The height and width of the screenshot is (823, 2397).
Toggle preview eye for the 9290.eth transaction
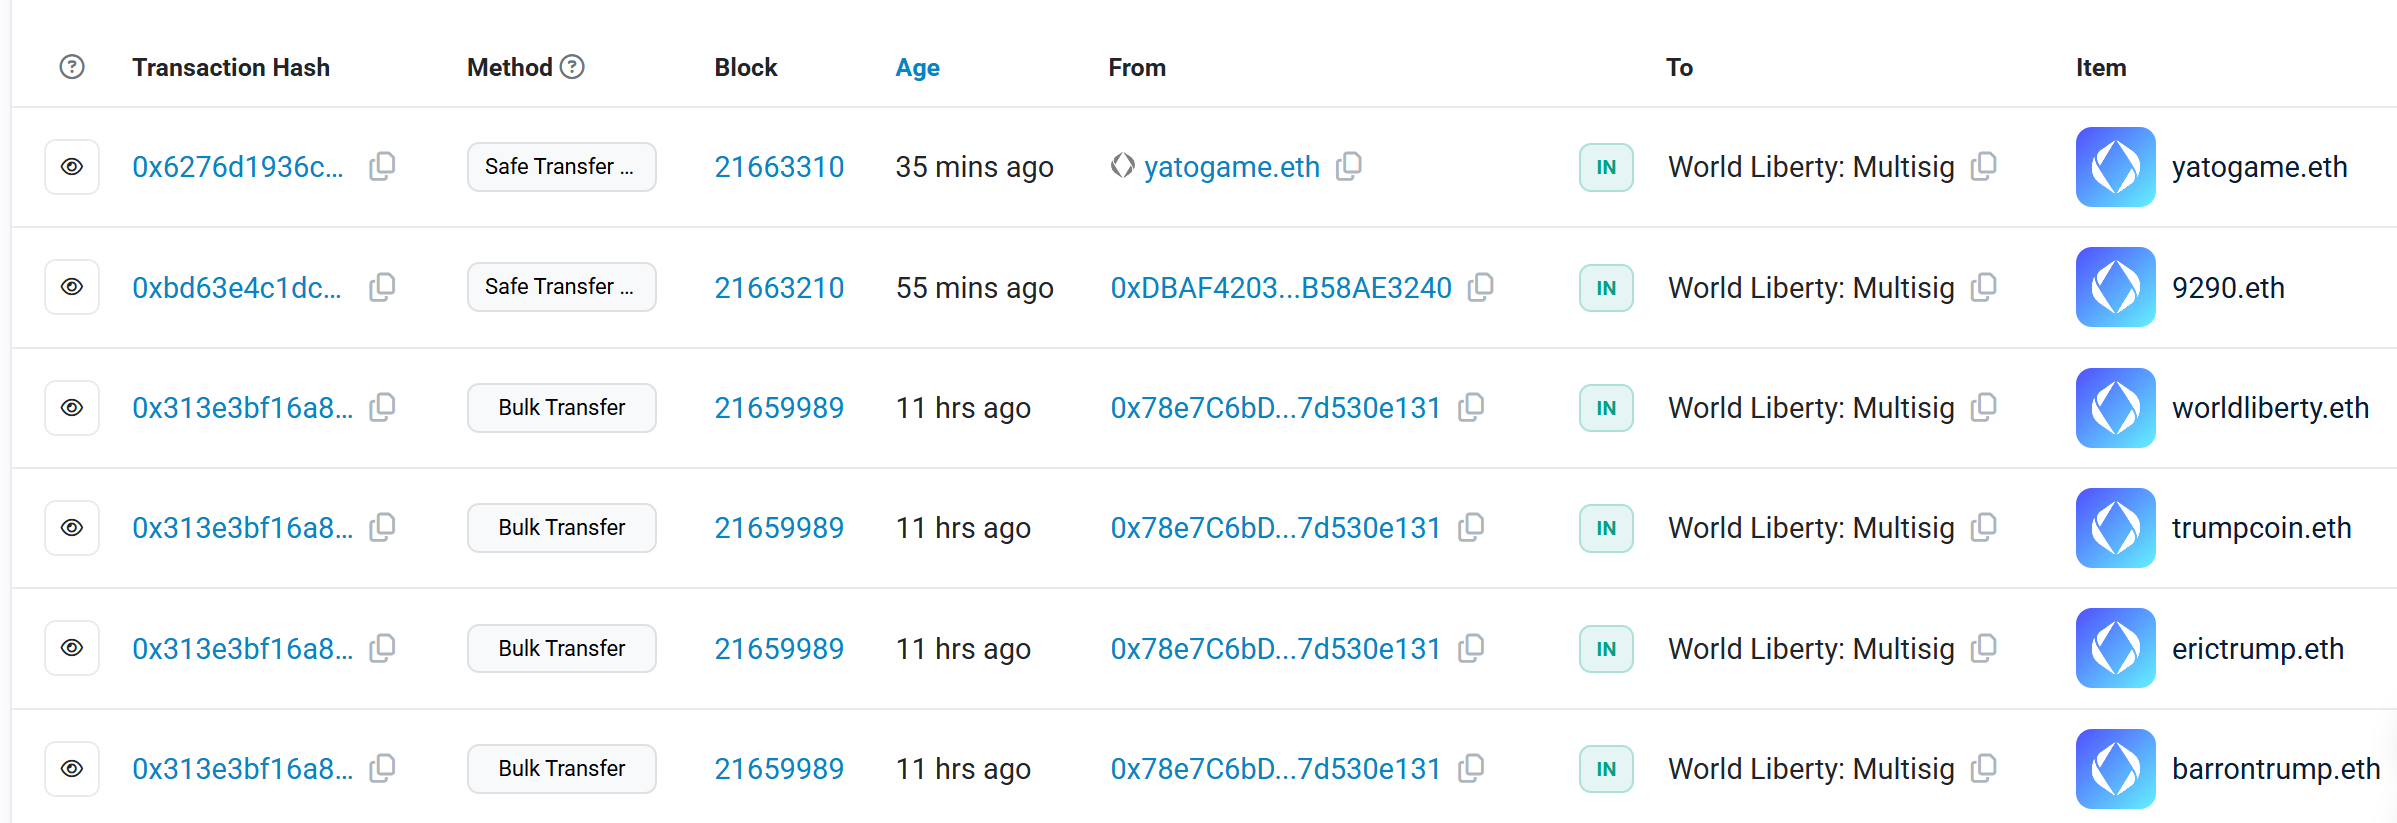[72, 287]
